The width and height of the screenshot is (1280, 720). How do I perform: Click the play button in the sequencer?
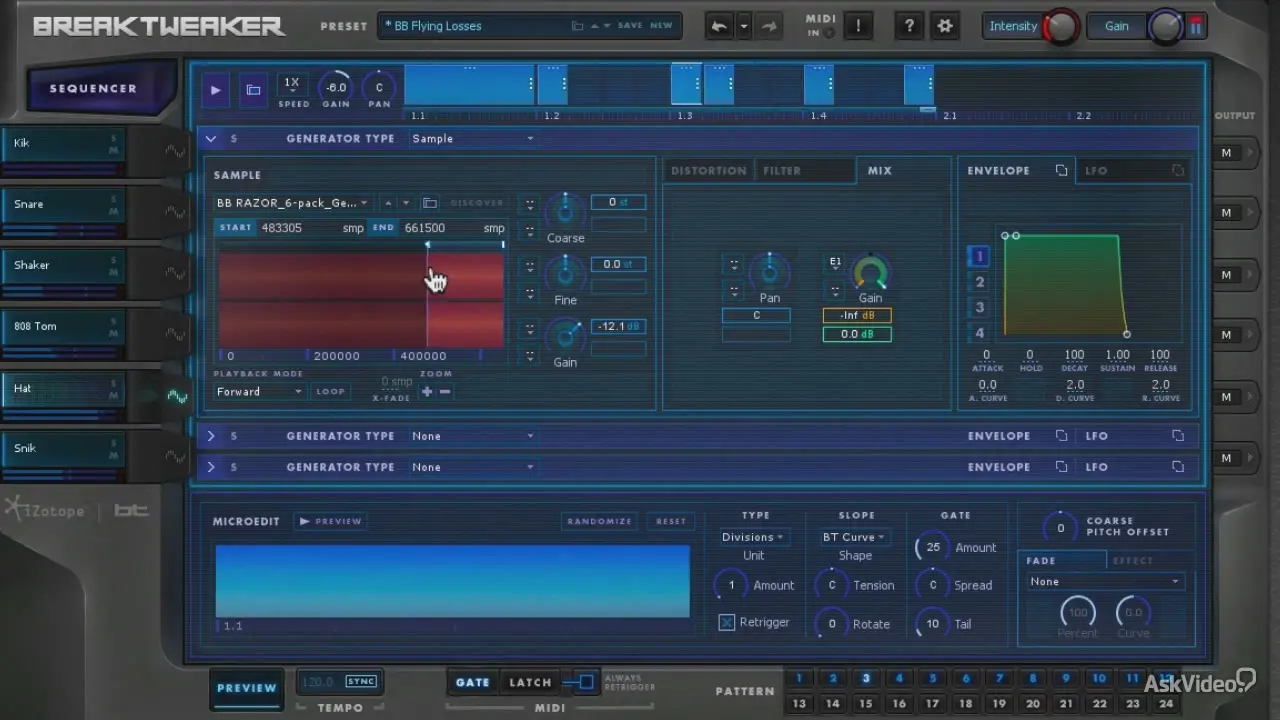click(215, 90)
